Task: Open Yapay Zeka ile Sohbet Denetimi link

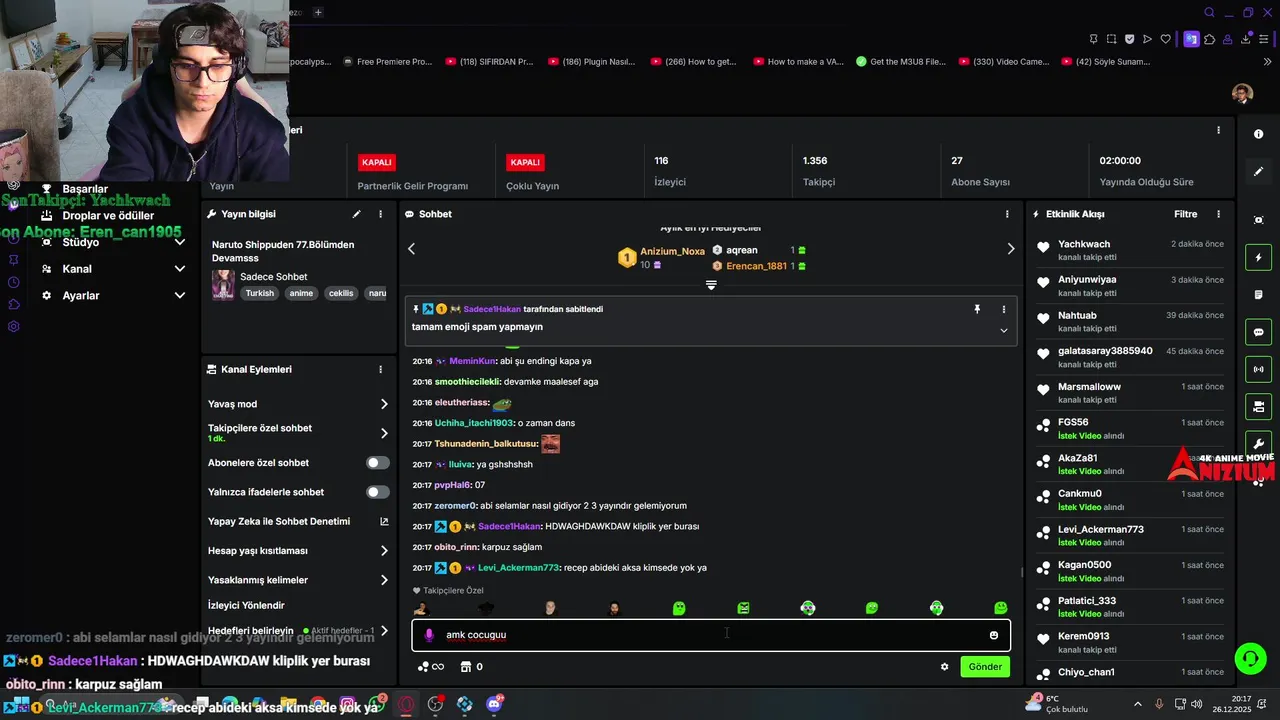Action: click(298, 521)
